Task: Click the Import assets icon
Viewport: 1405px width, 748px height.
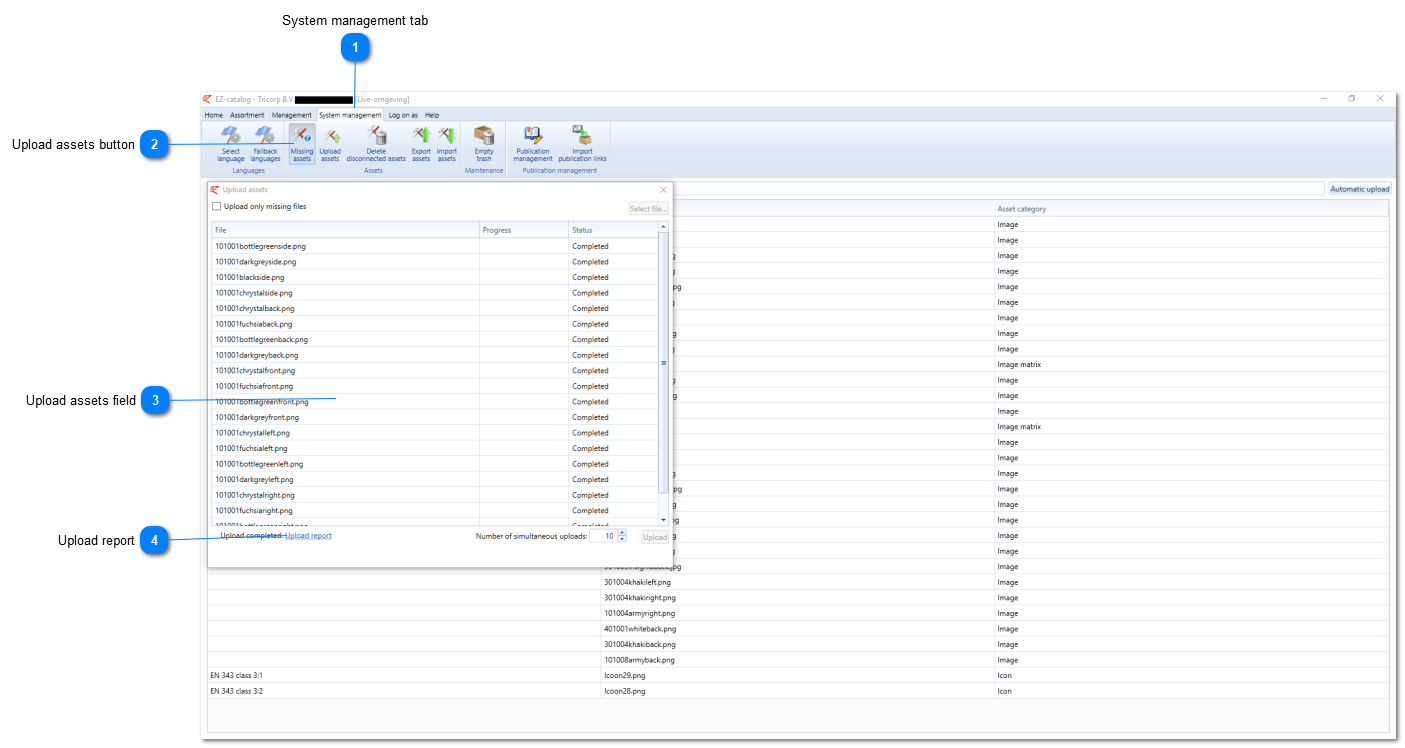Action: [447, 144]
